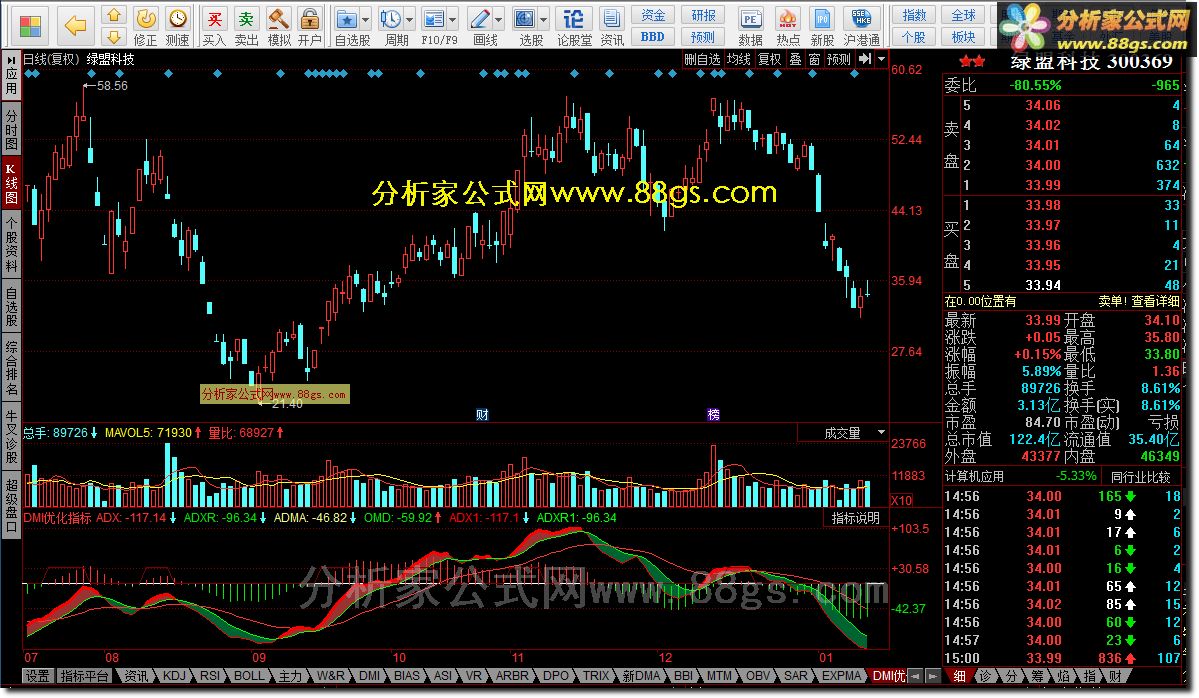
Task: Click the 买入 buy icon
Action: pyautogui.click(x=215, y=27)
